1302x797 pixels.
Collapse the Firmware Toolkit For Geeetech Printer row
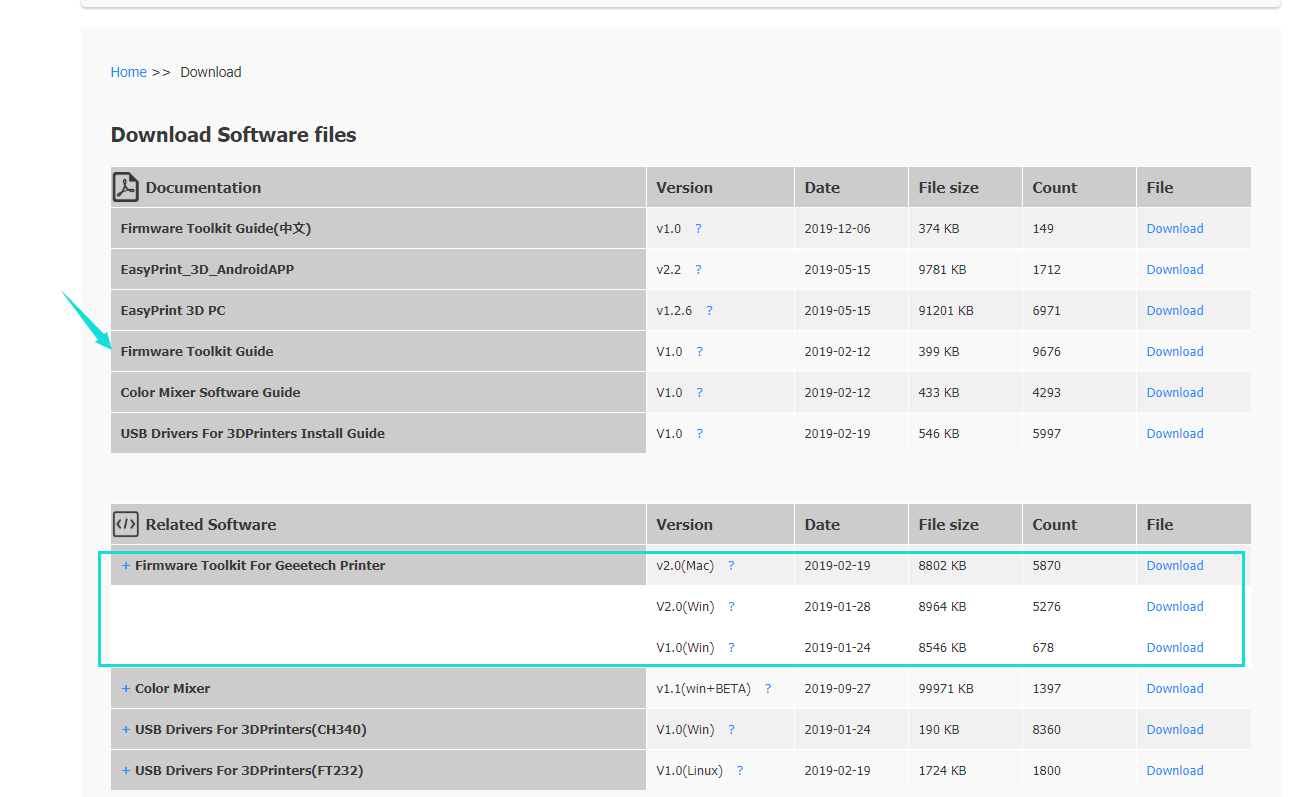126,566
